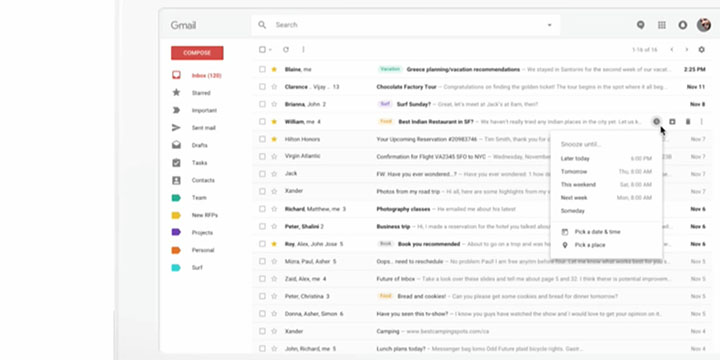Click the Tasks clipboard icon
Viewport: 720px width, 360px height.
[176, 163]
